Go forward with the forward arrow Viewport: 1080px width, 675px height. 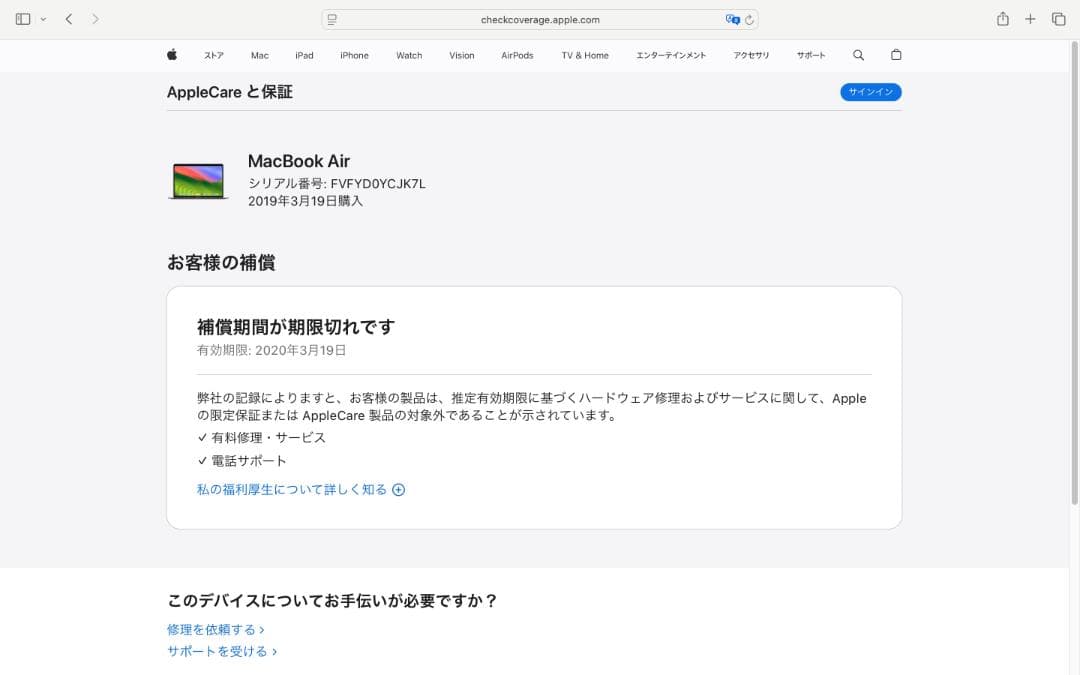pos(95,19)
